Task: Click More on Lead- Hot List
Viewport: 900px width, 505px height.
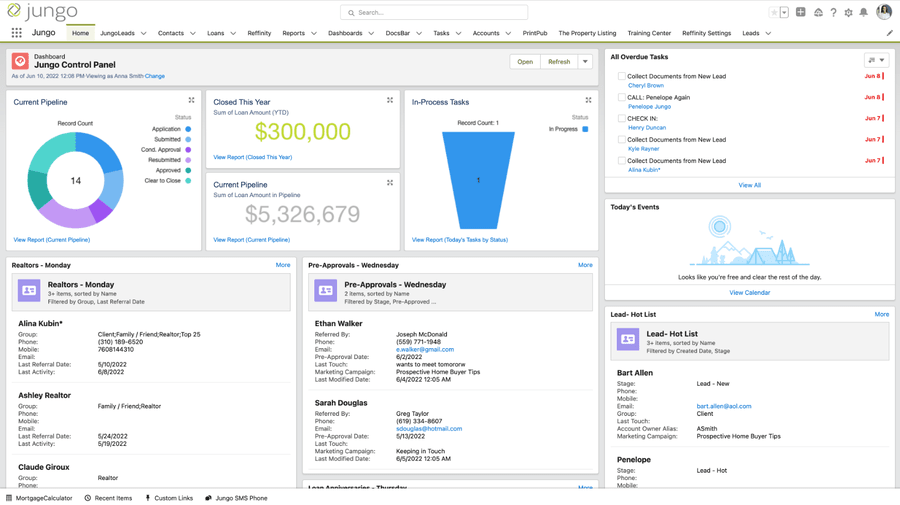Action: (882, 314)
